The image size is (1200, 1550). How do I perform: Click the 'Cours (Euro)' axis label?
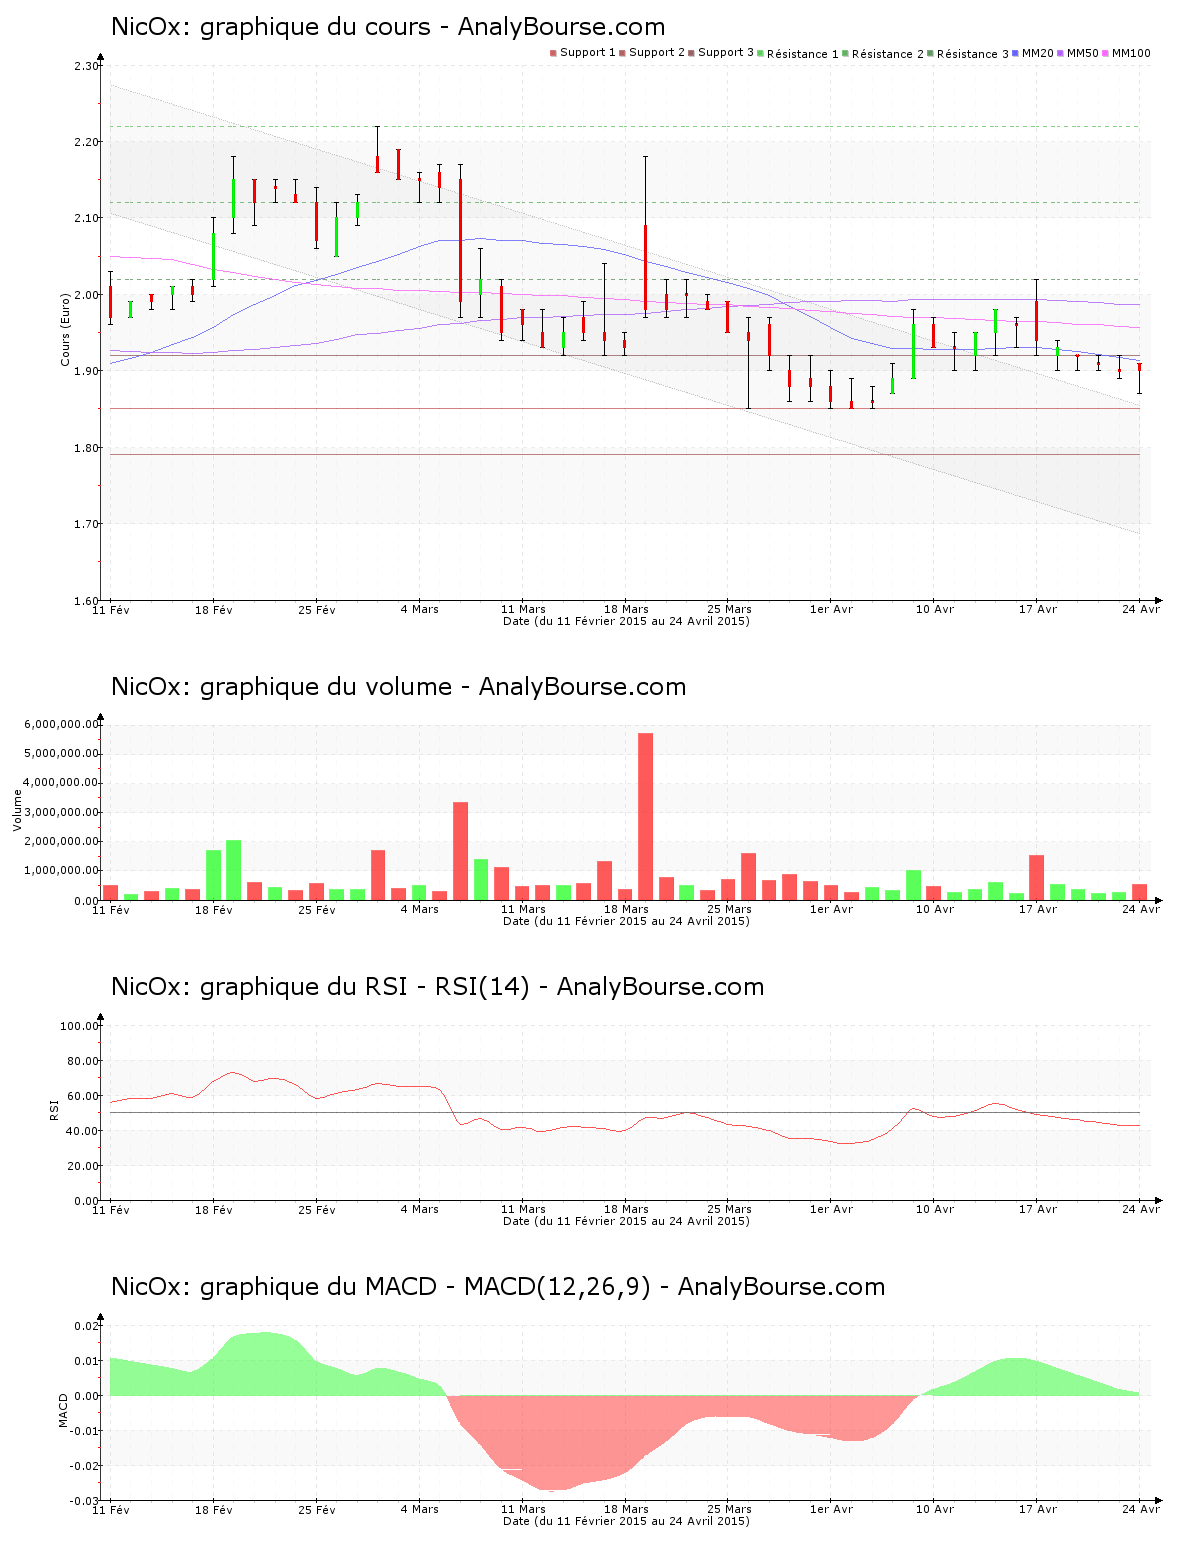(65, 329)
